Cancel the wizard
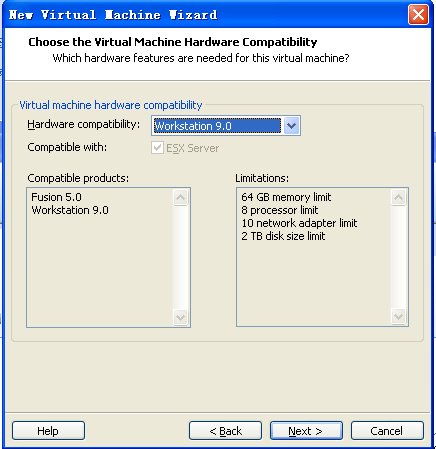 pyautogui.click(x=387, y=431)
